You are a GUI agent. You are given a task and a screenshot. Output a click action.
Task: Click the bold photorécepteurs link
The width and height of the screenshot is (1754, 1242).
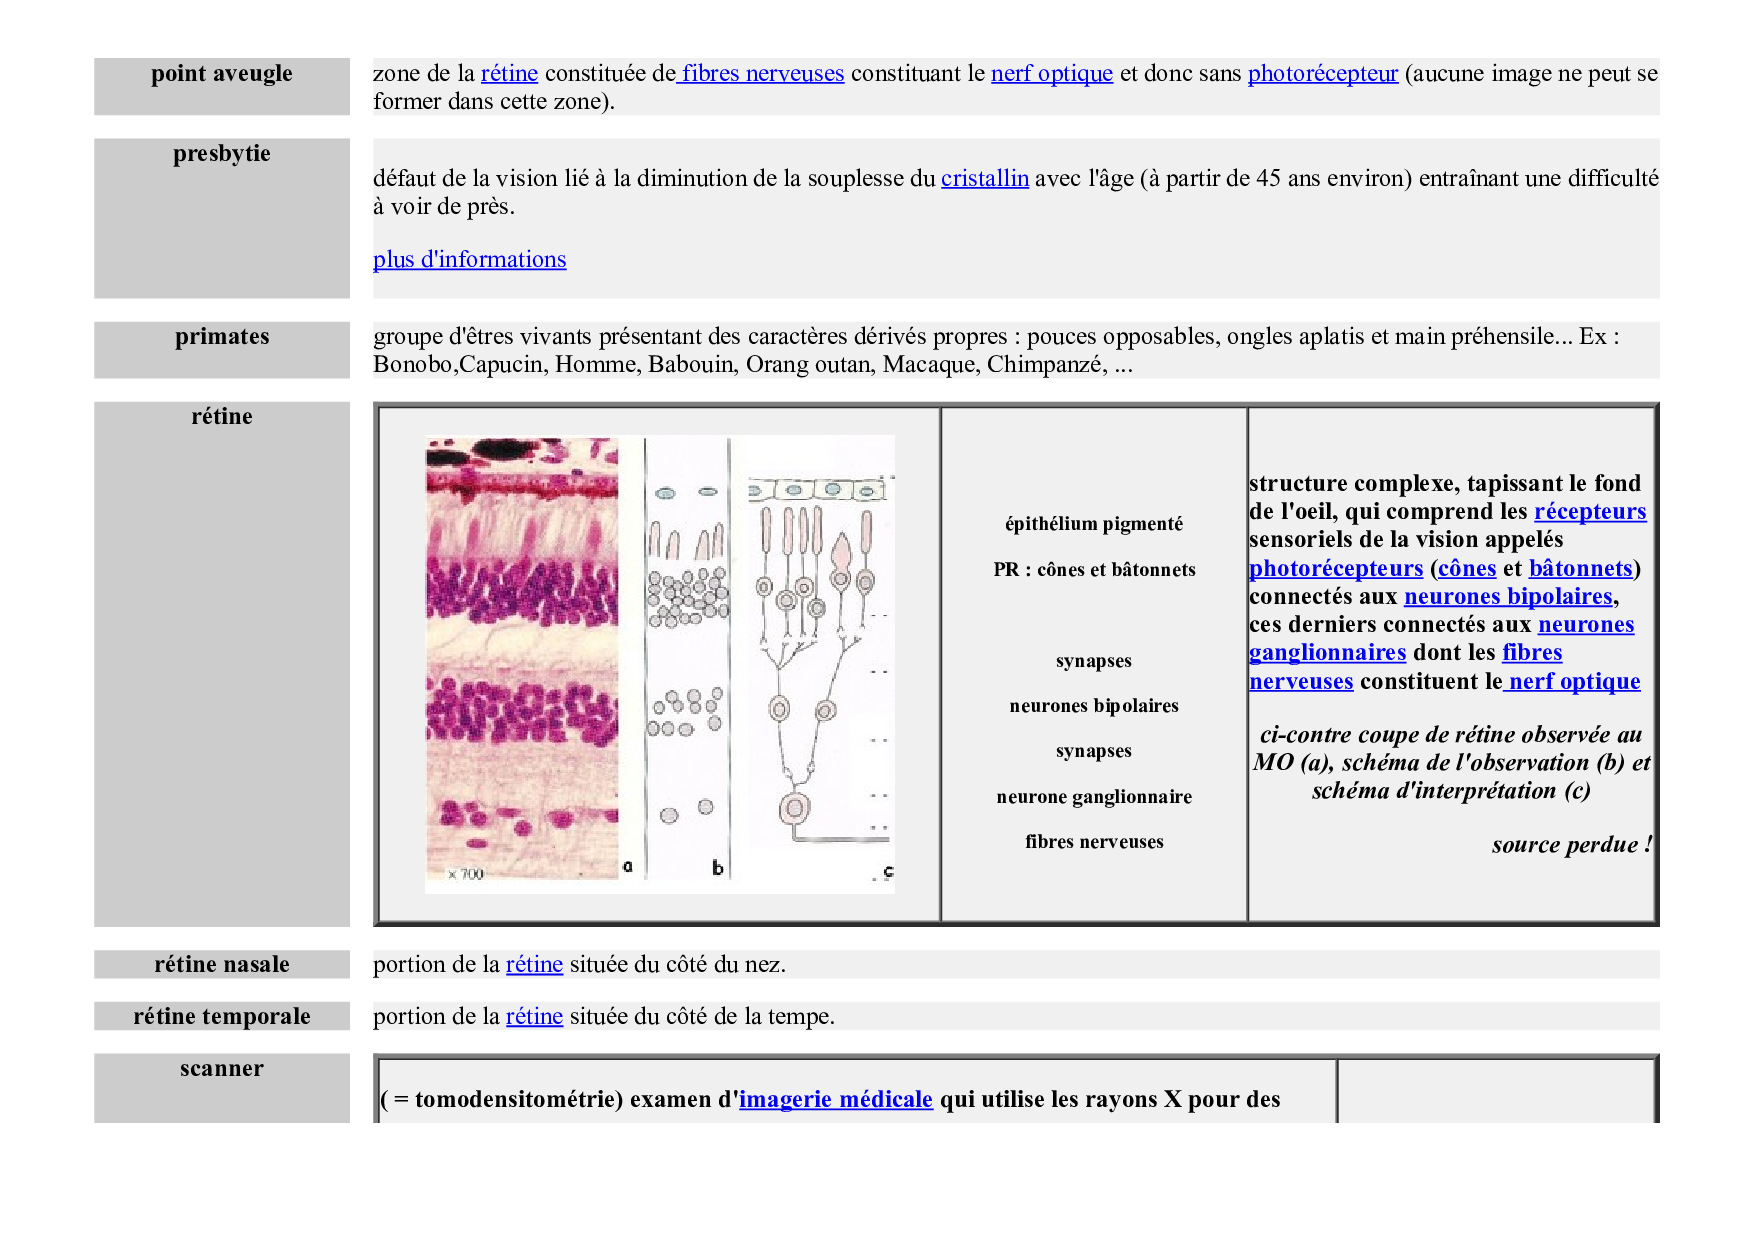[x=1335, y=569]
